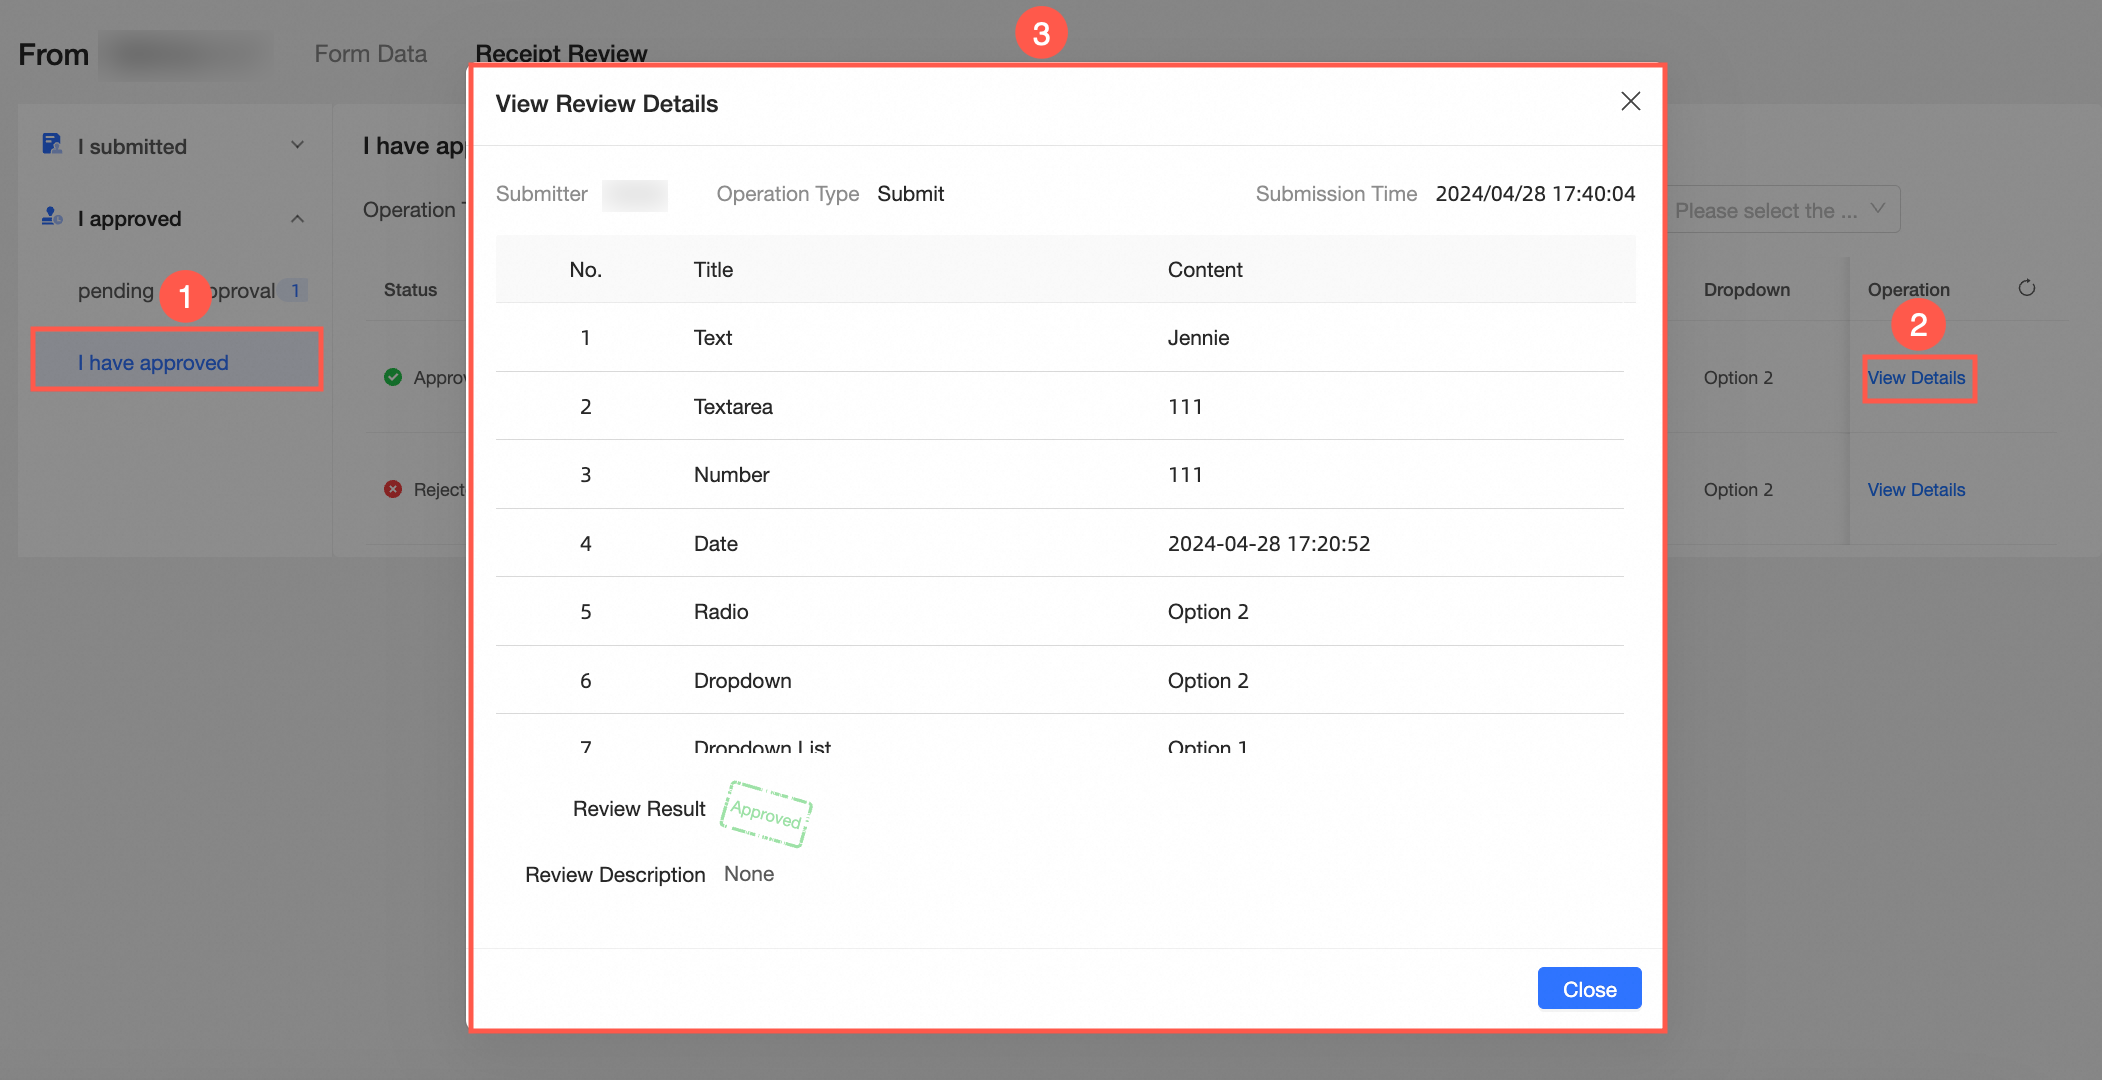Close the View Review Details dialog with X
Screen dimensions: 2102x1080
[1630, 101]
